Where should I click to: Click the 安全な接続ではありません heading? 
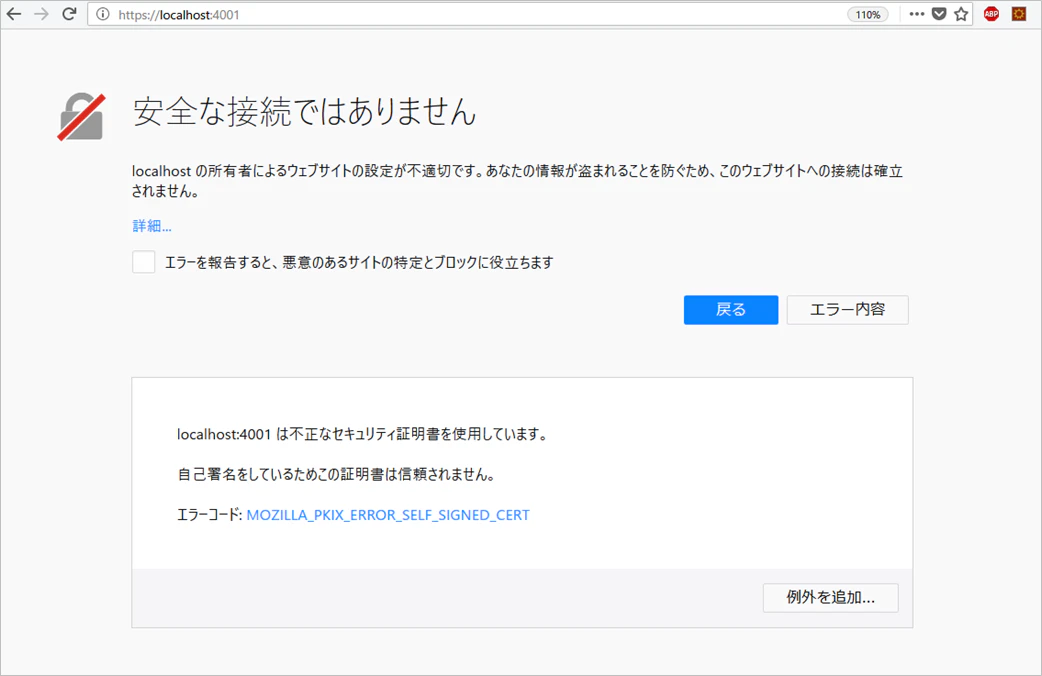(x=305, y=112)
